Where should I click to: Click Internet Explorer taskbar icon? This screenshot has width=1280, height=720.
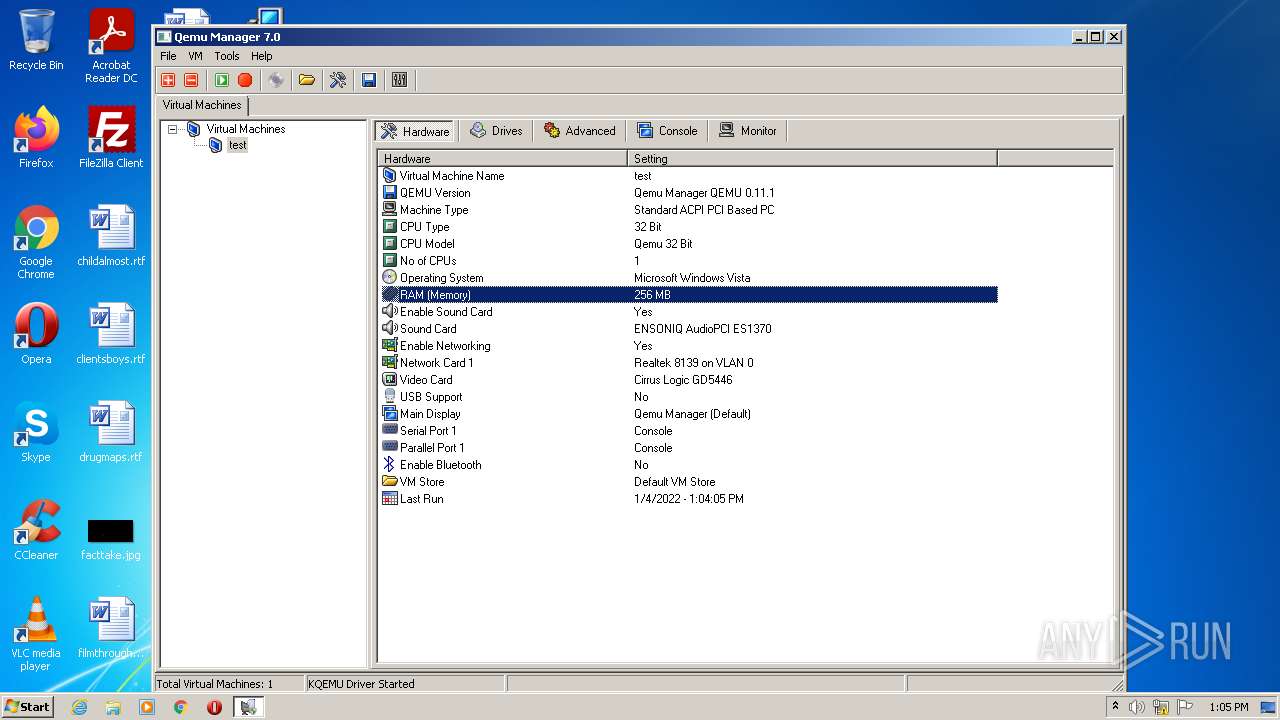click(80, 707)
